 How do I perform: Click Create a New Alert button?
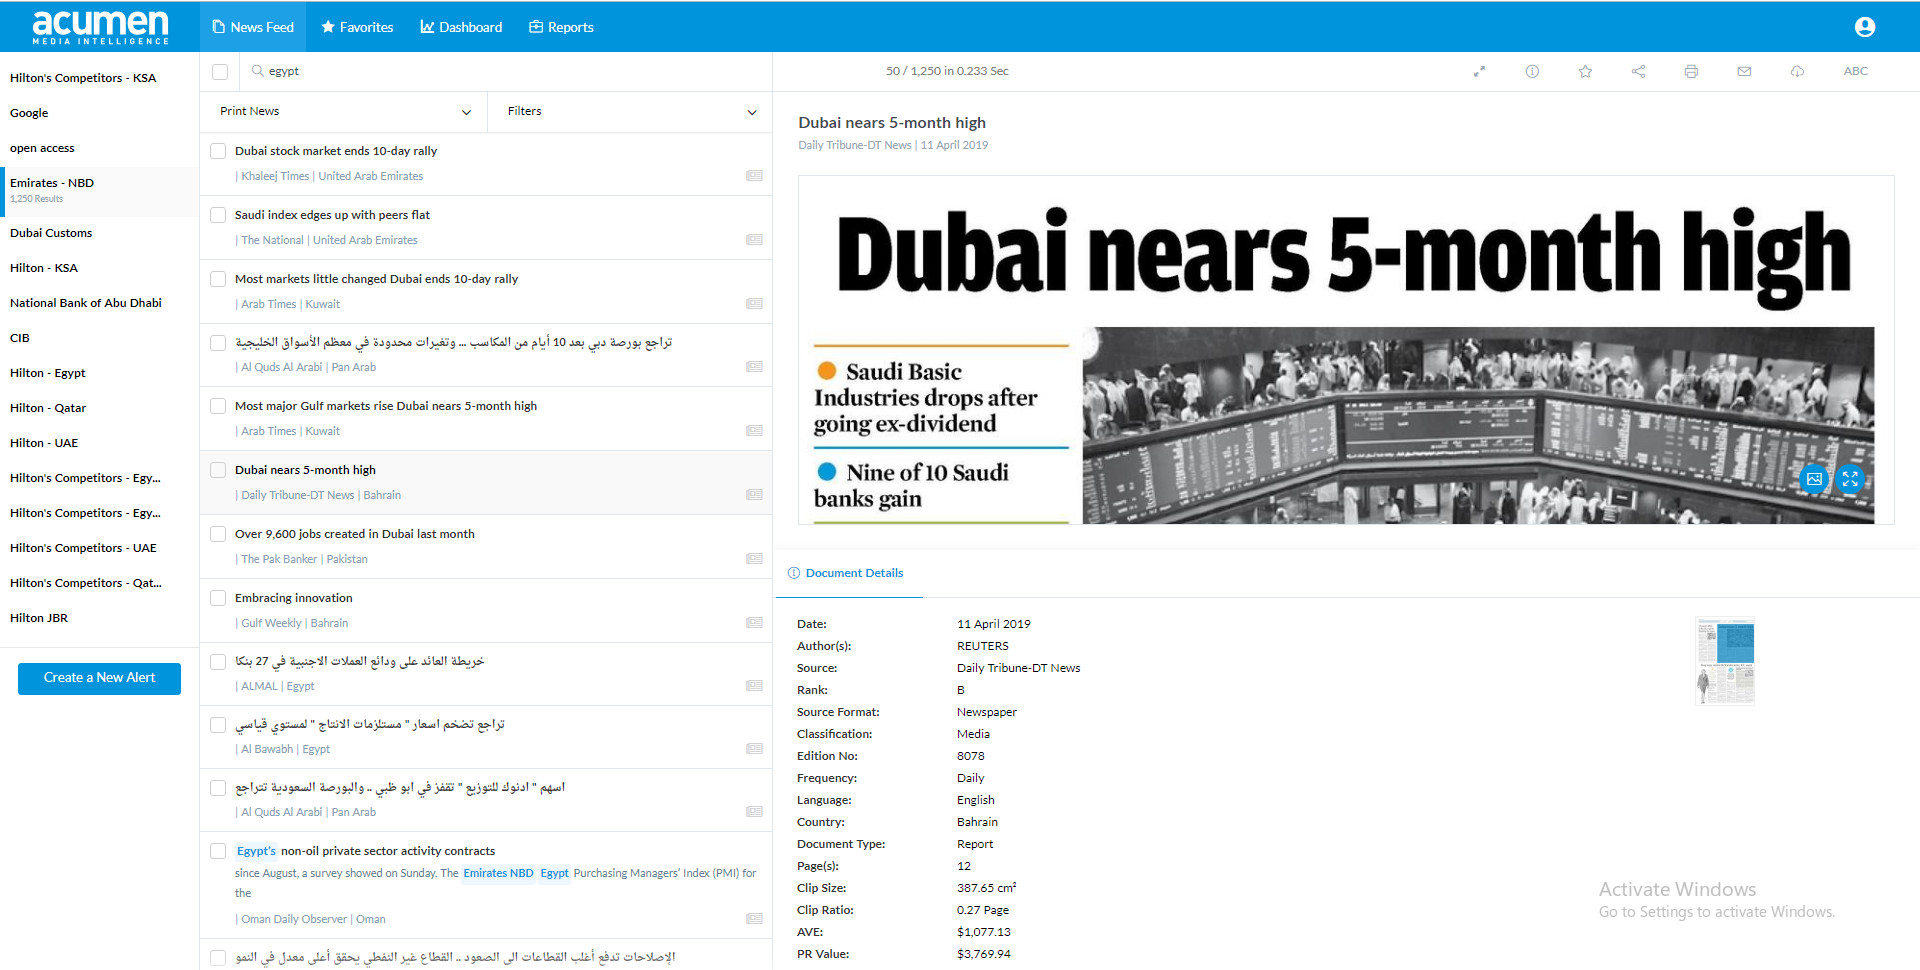[99, 678]
